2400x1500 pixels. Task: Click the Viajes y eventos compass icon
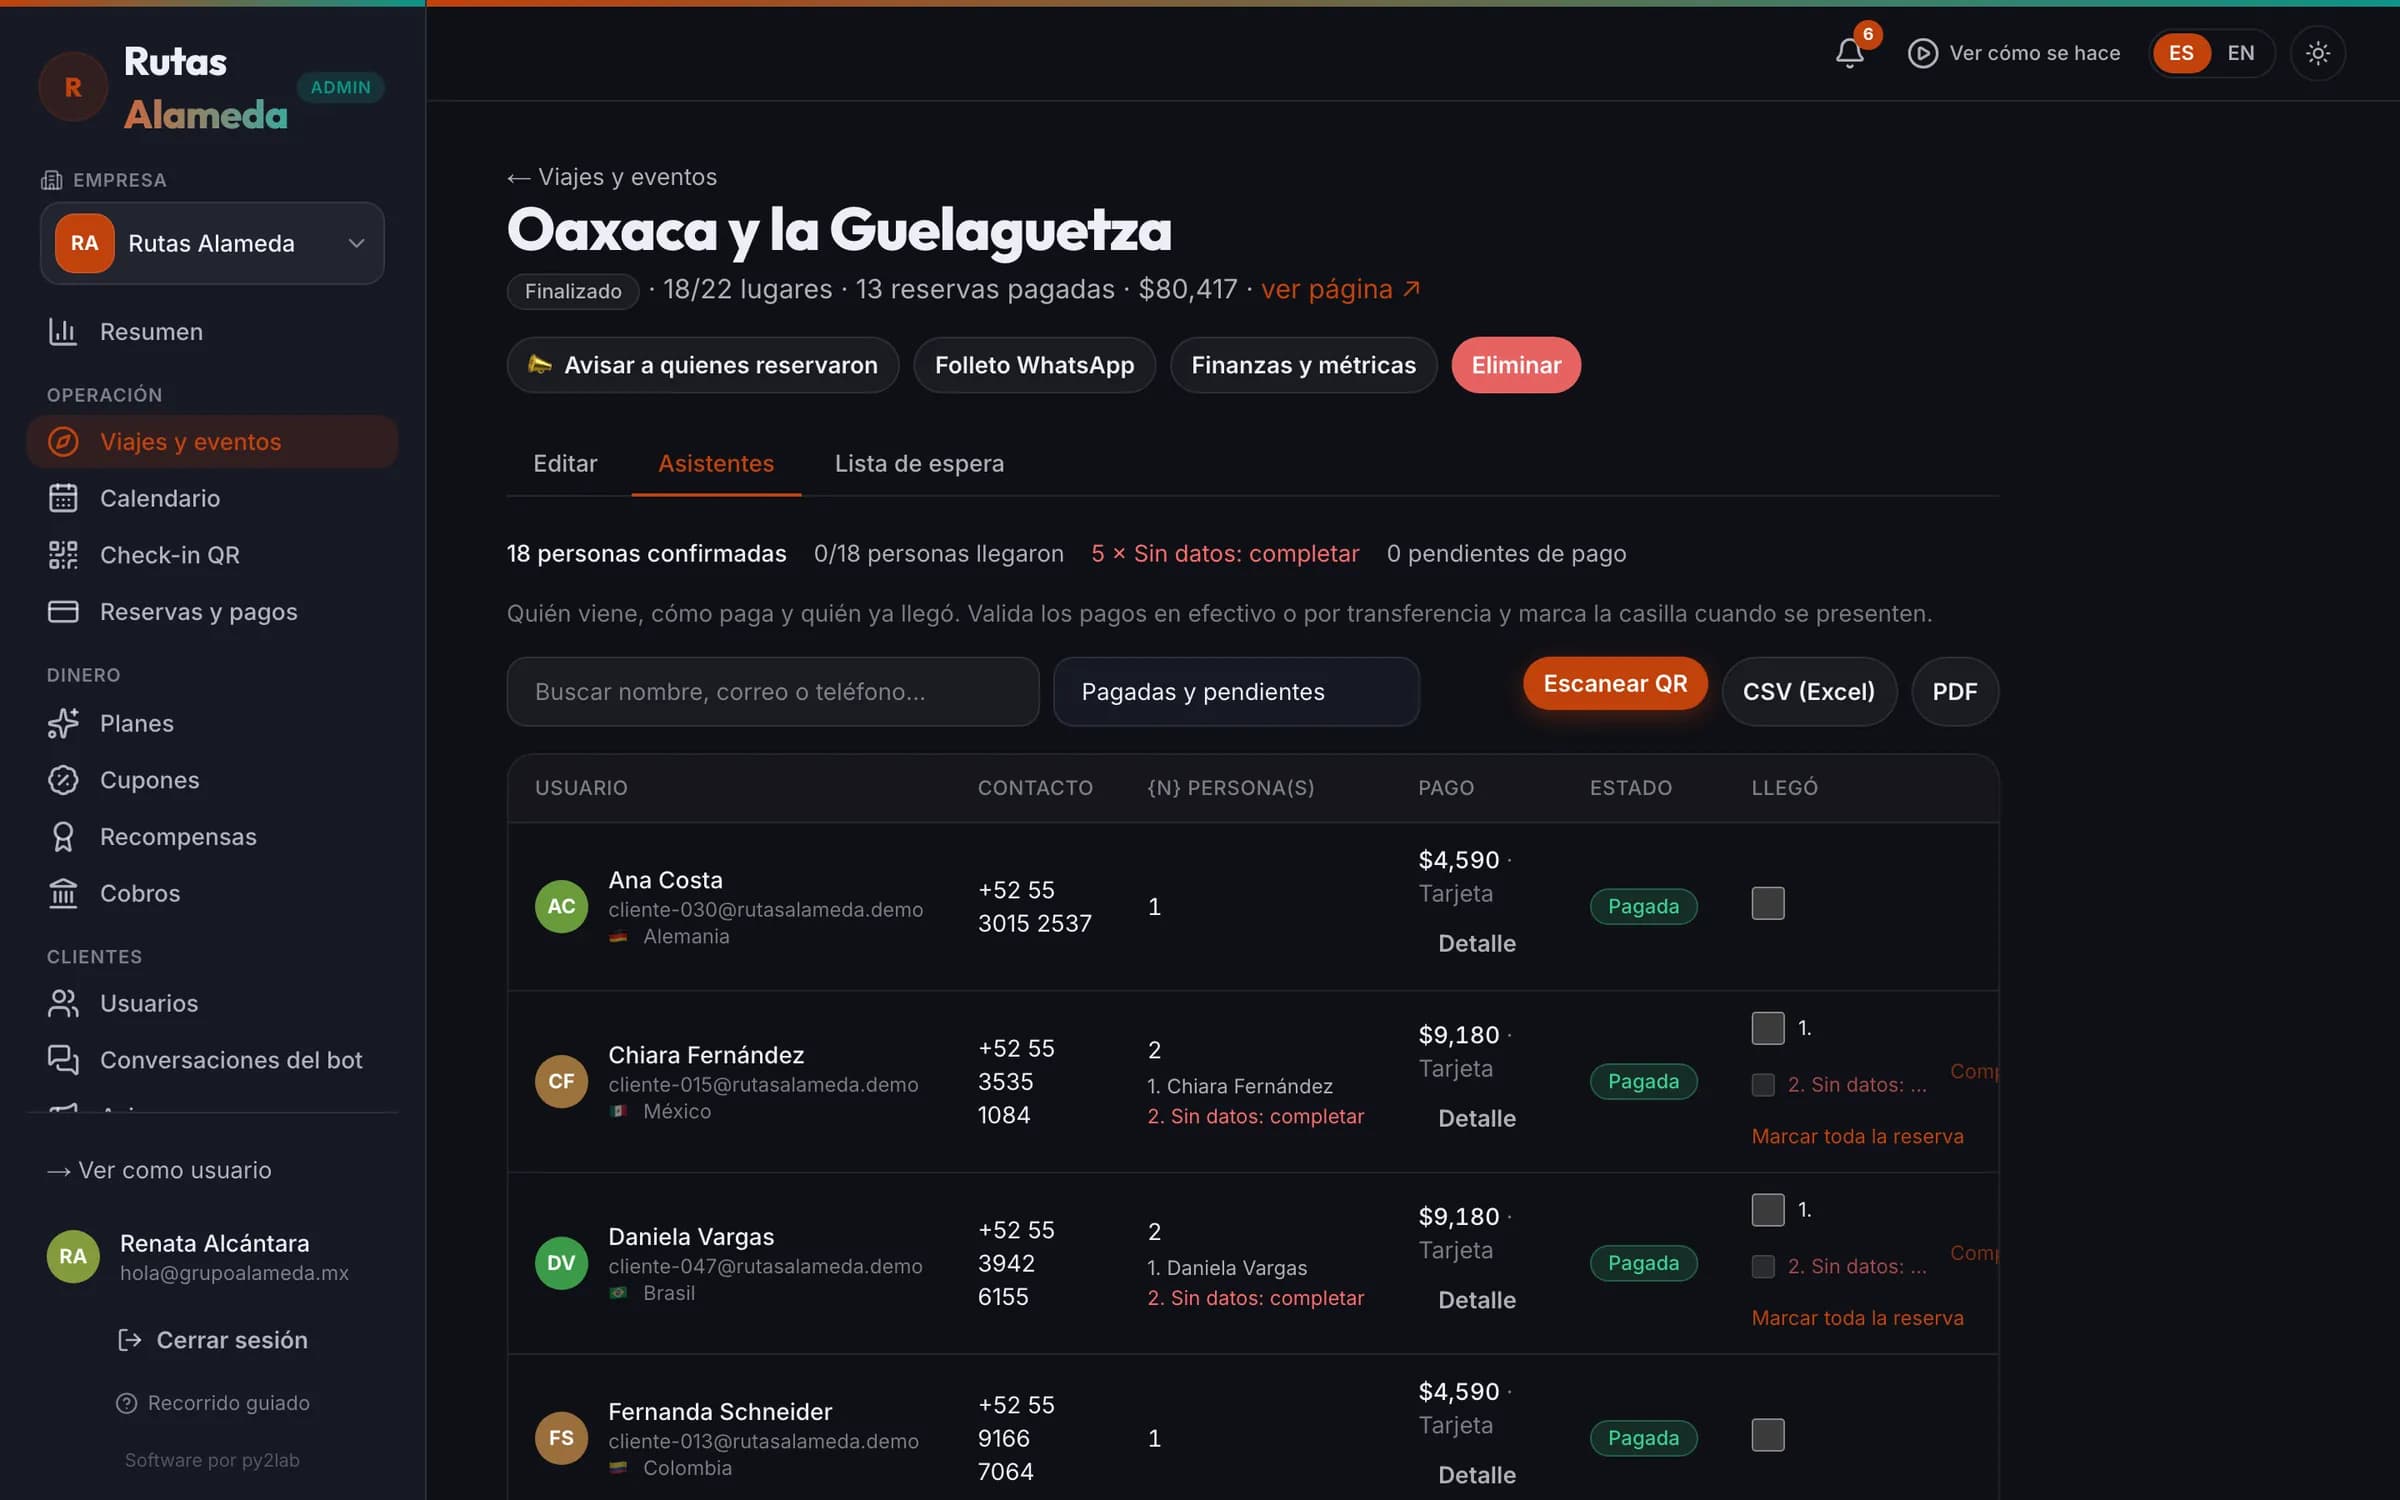click(63, 441)
